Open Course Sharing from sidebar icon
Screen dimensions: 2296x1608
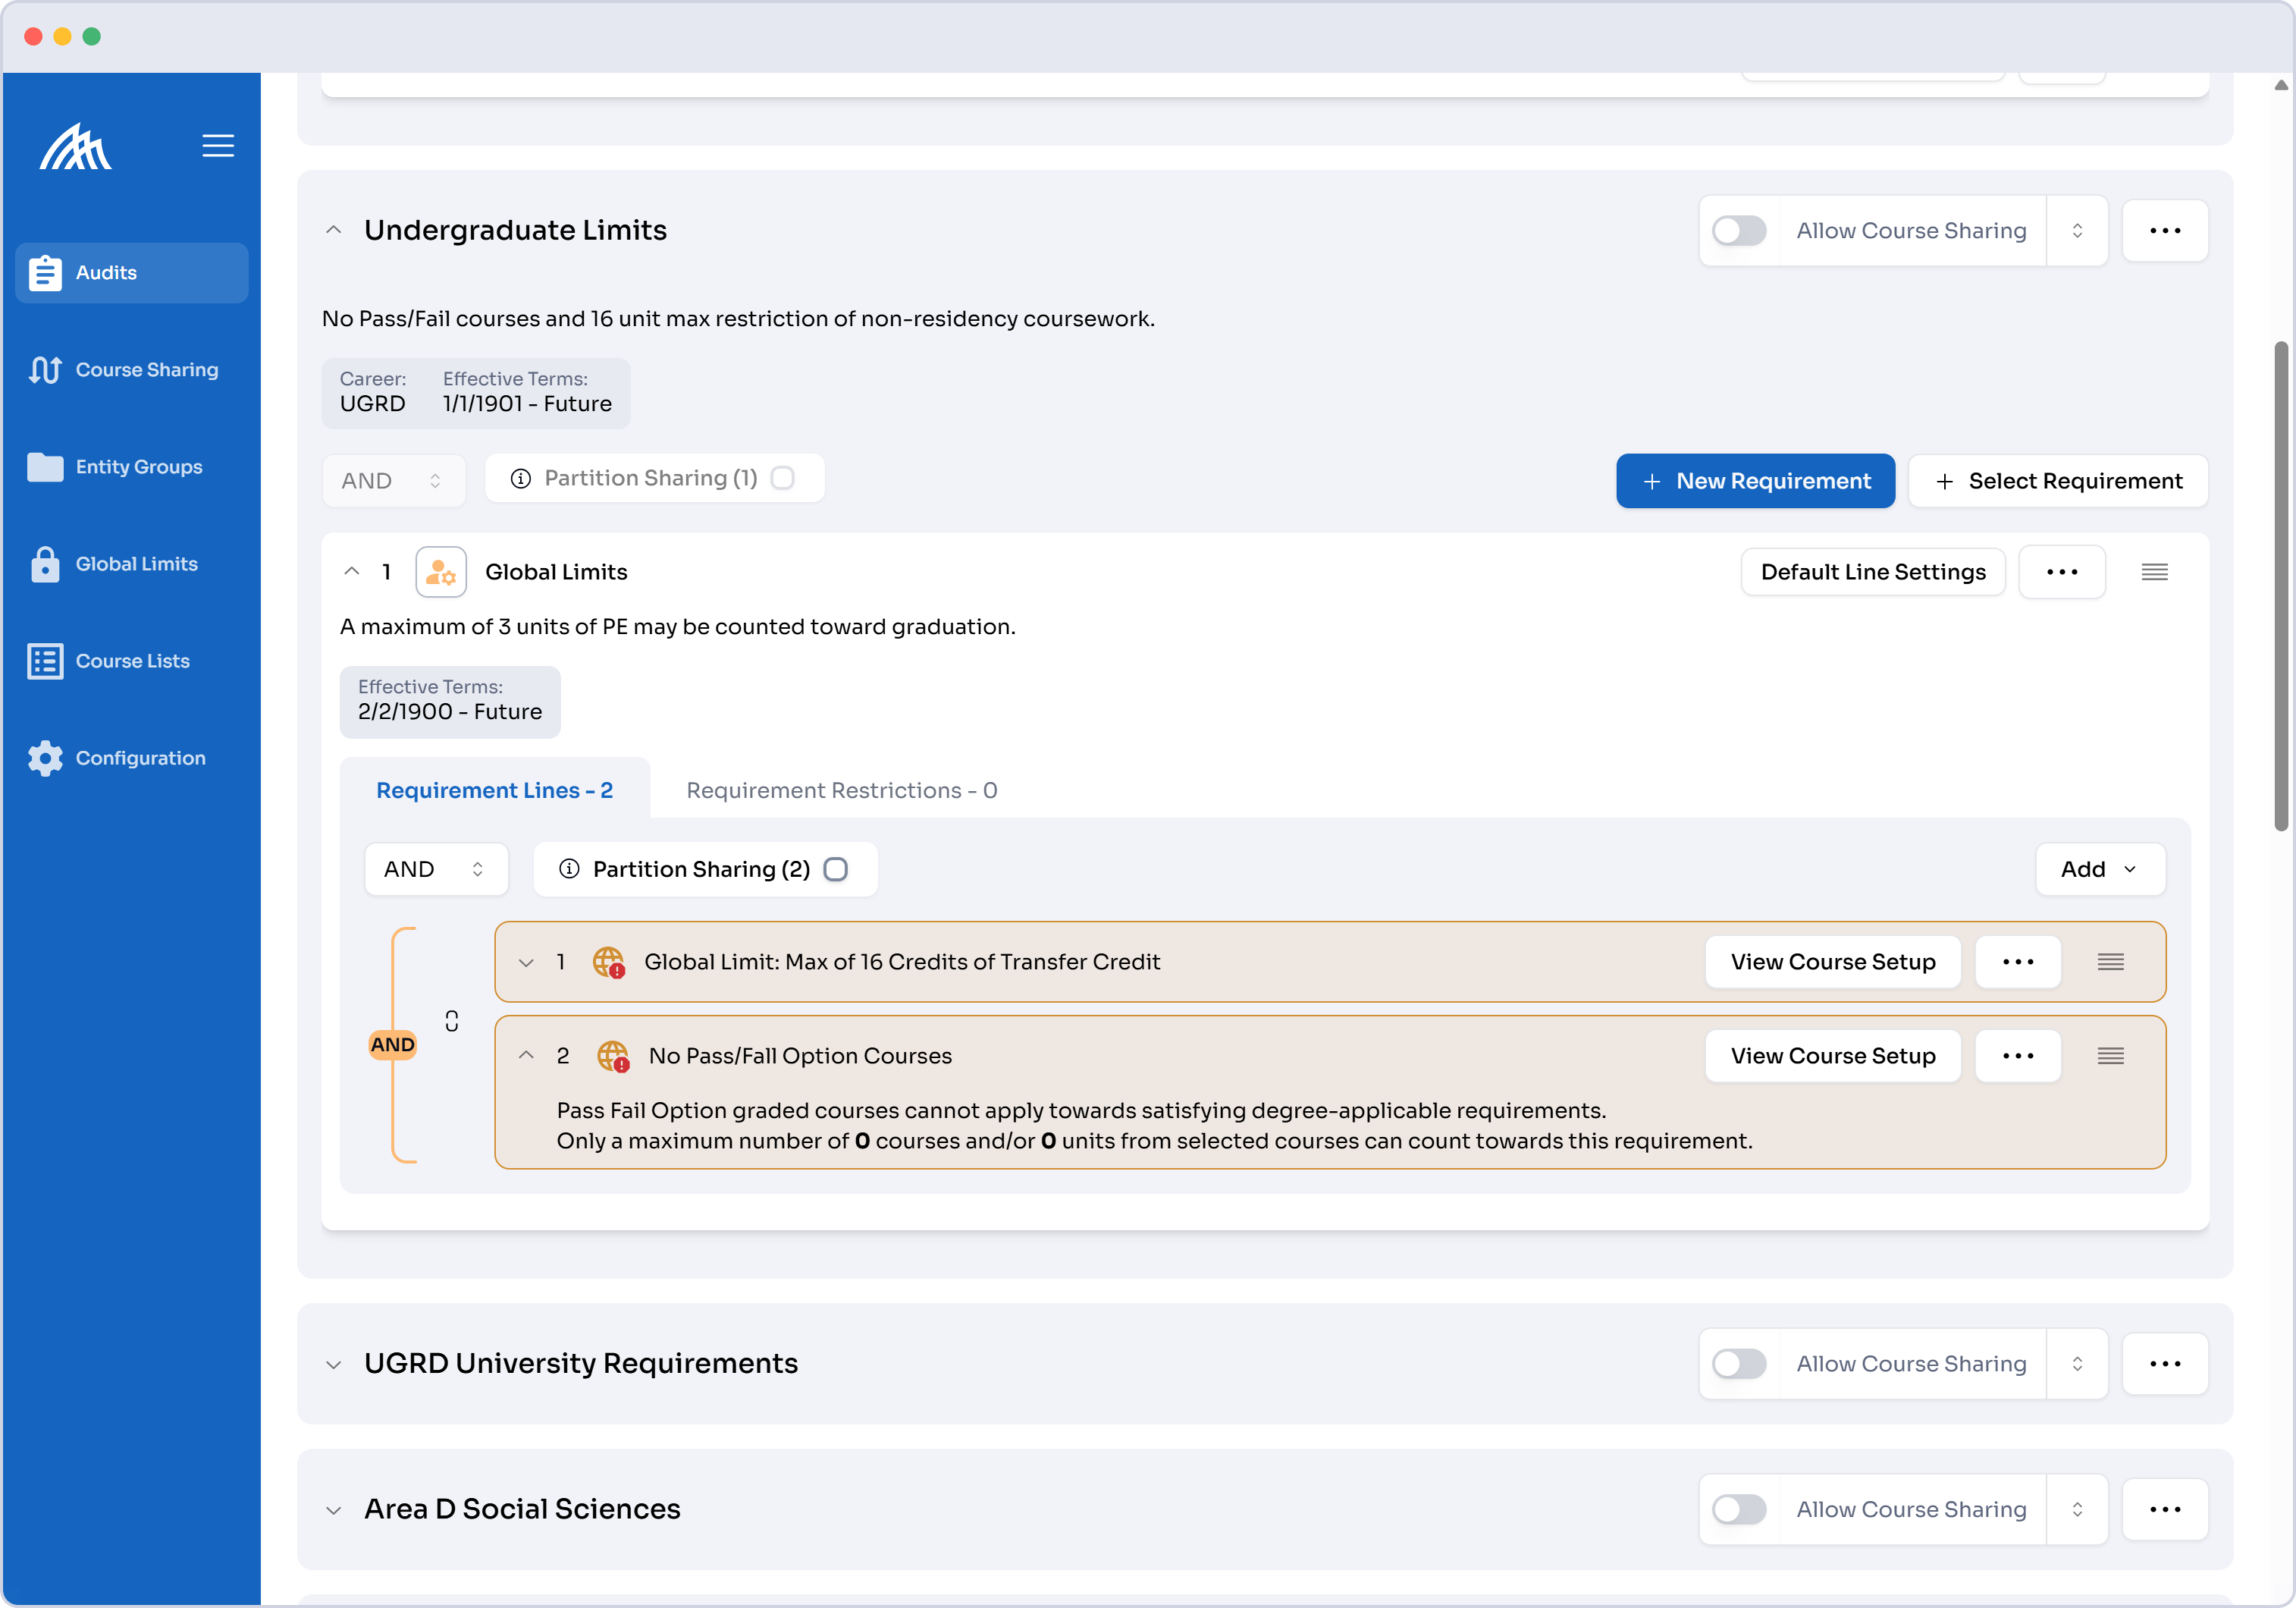point(45,370)
